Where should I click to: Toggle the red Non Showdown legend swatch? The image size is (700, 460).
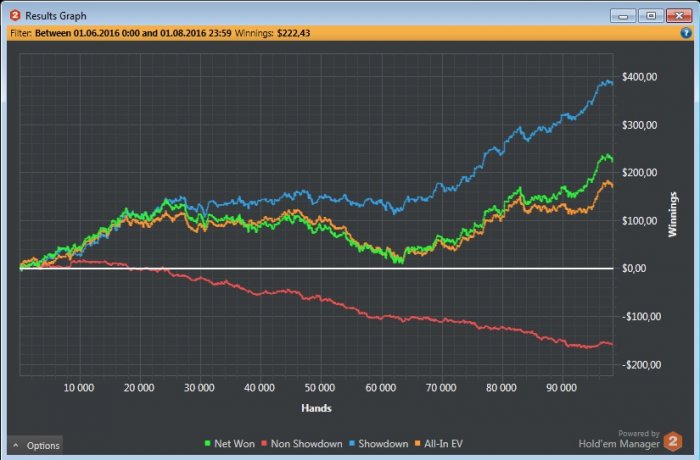click(264, 443)
